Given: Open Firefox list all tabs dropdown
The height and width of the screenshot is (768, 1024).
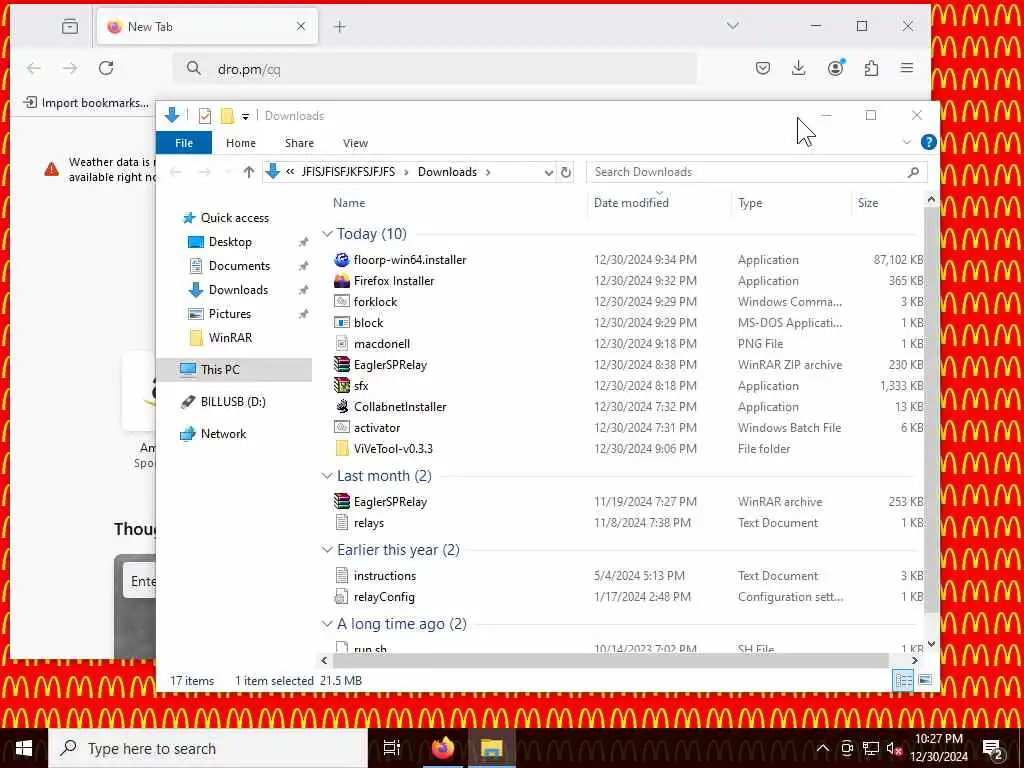Looking at the screenshot, I should click(x=733, y=26).
